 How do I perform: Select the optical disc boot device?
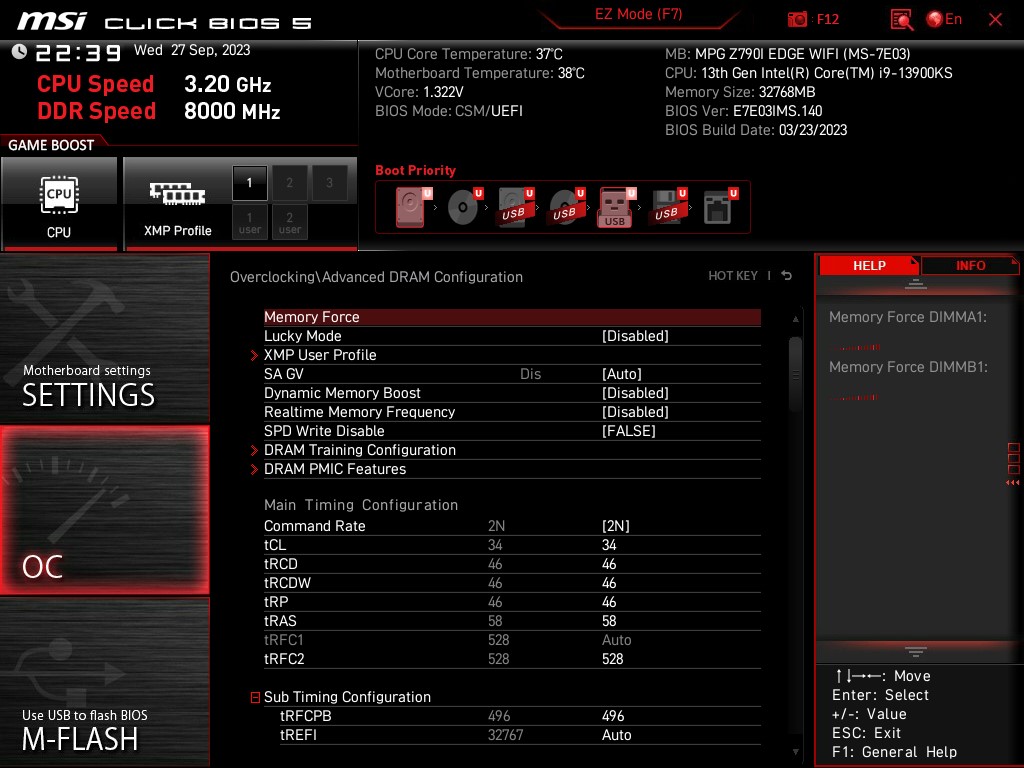point(465,207)
